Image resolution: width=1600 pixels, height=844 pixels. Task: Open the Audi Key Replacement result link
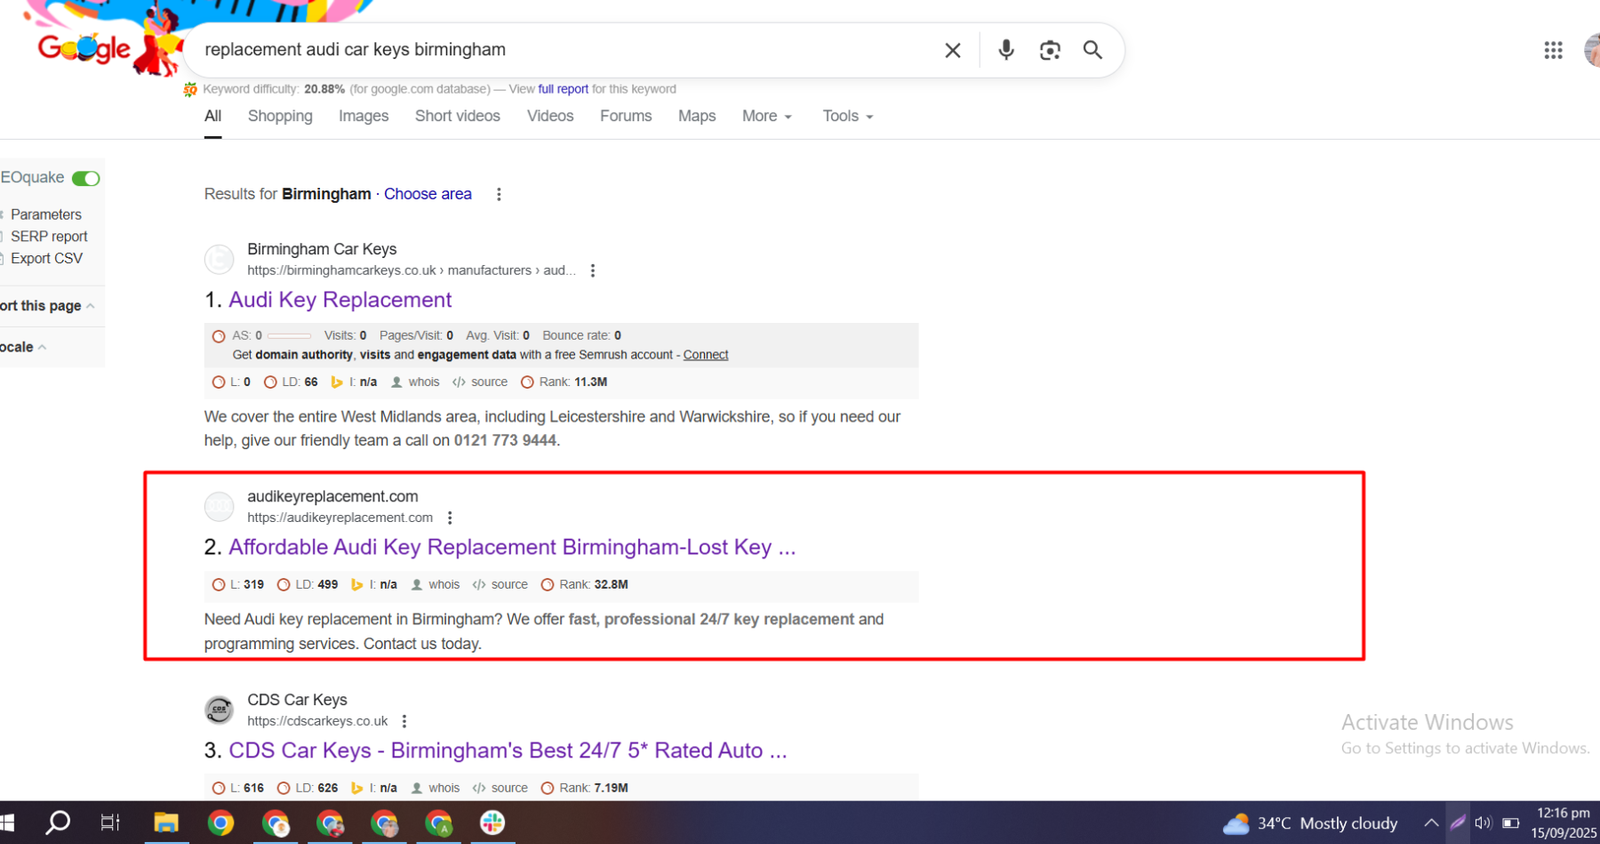[x=340, y=300]
